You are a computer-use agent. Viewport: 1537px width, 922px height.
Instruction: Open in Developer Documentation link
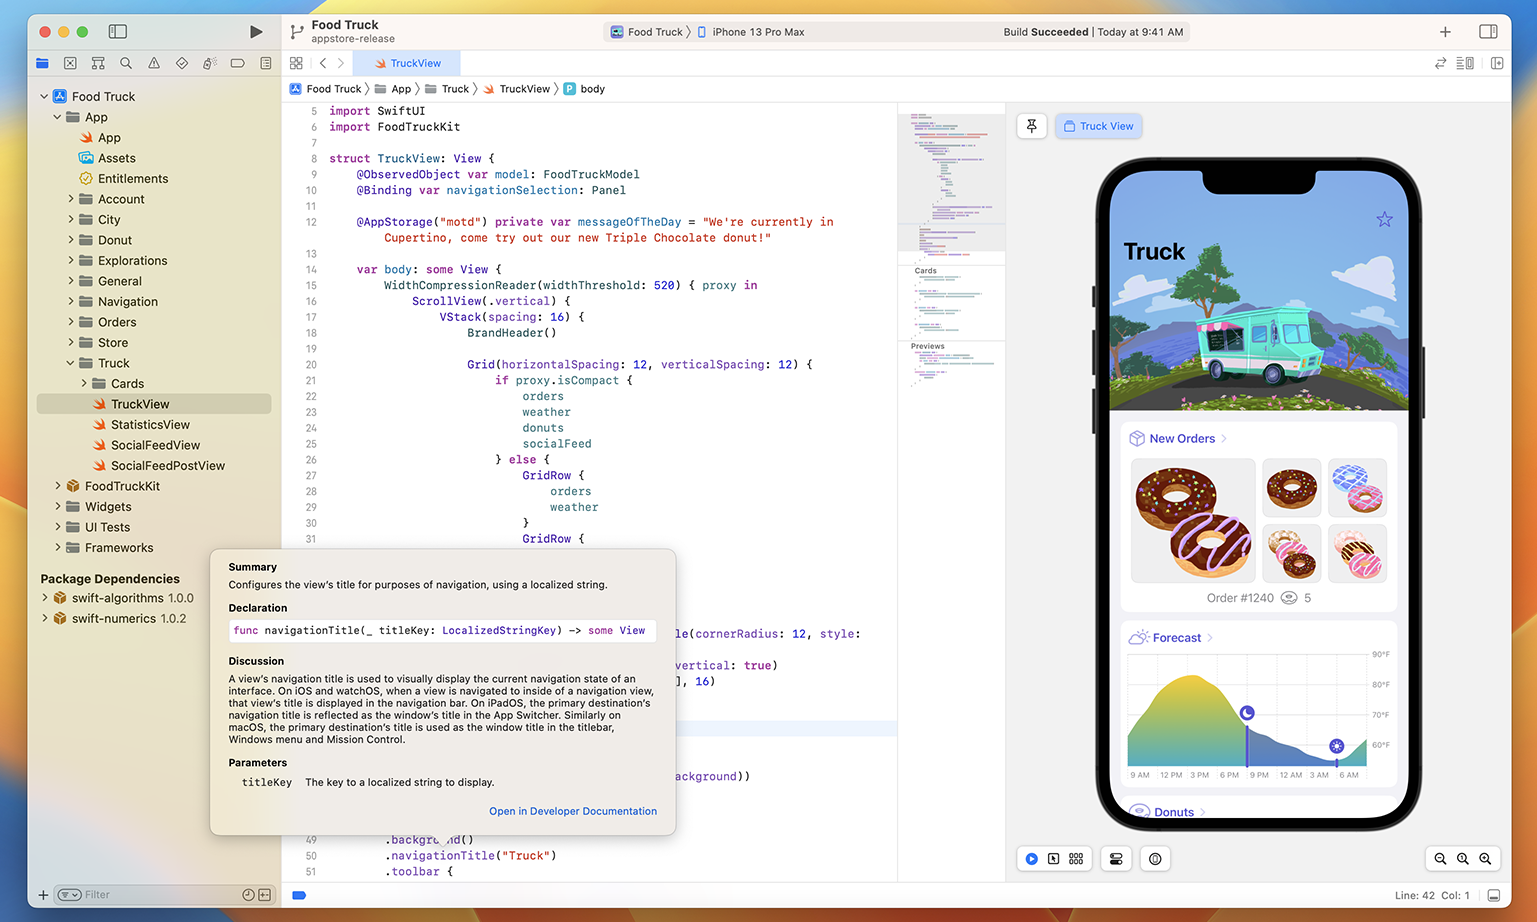click(572, 811)
